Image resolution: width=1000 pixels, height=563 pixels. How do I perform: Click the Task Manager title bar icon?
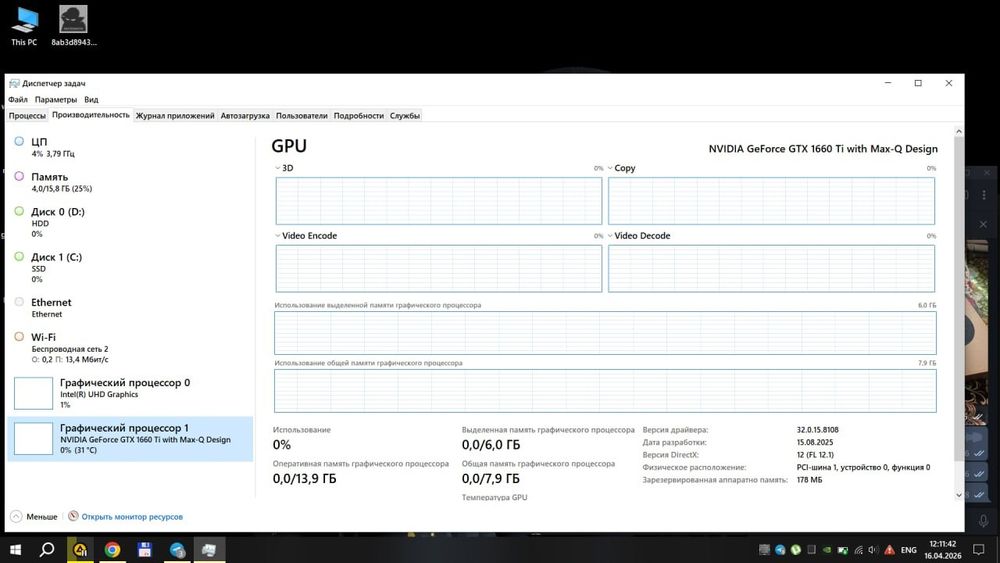14,84
